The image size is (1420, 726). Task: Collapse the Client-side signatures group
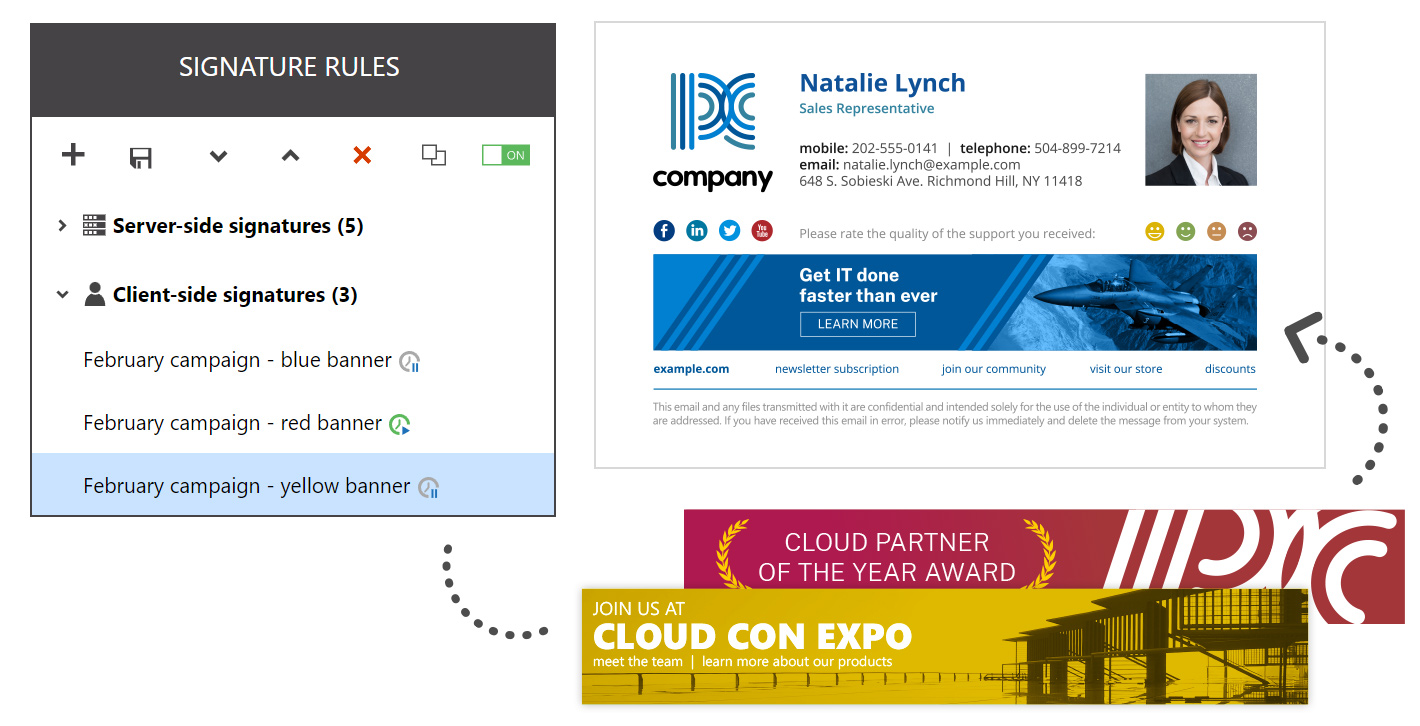62,294
